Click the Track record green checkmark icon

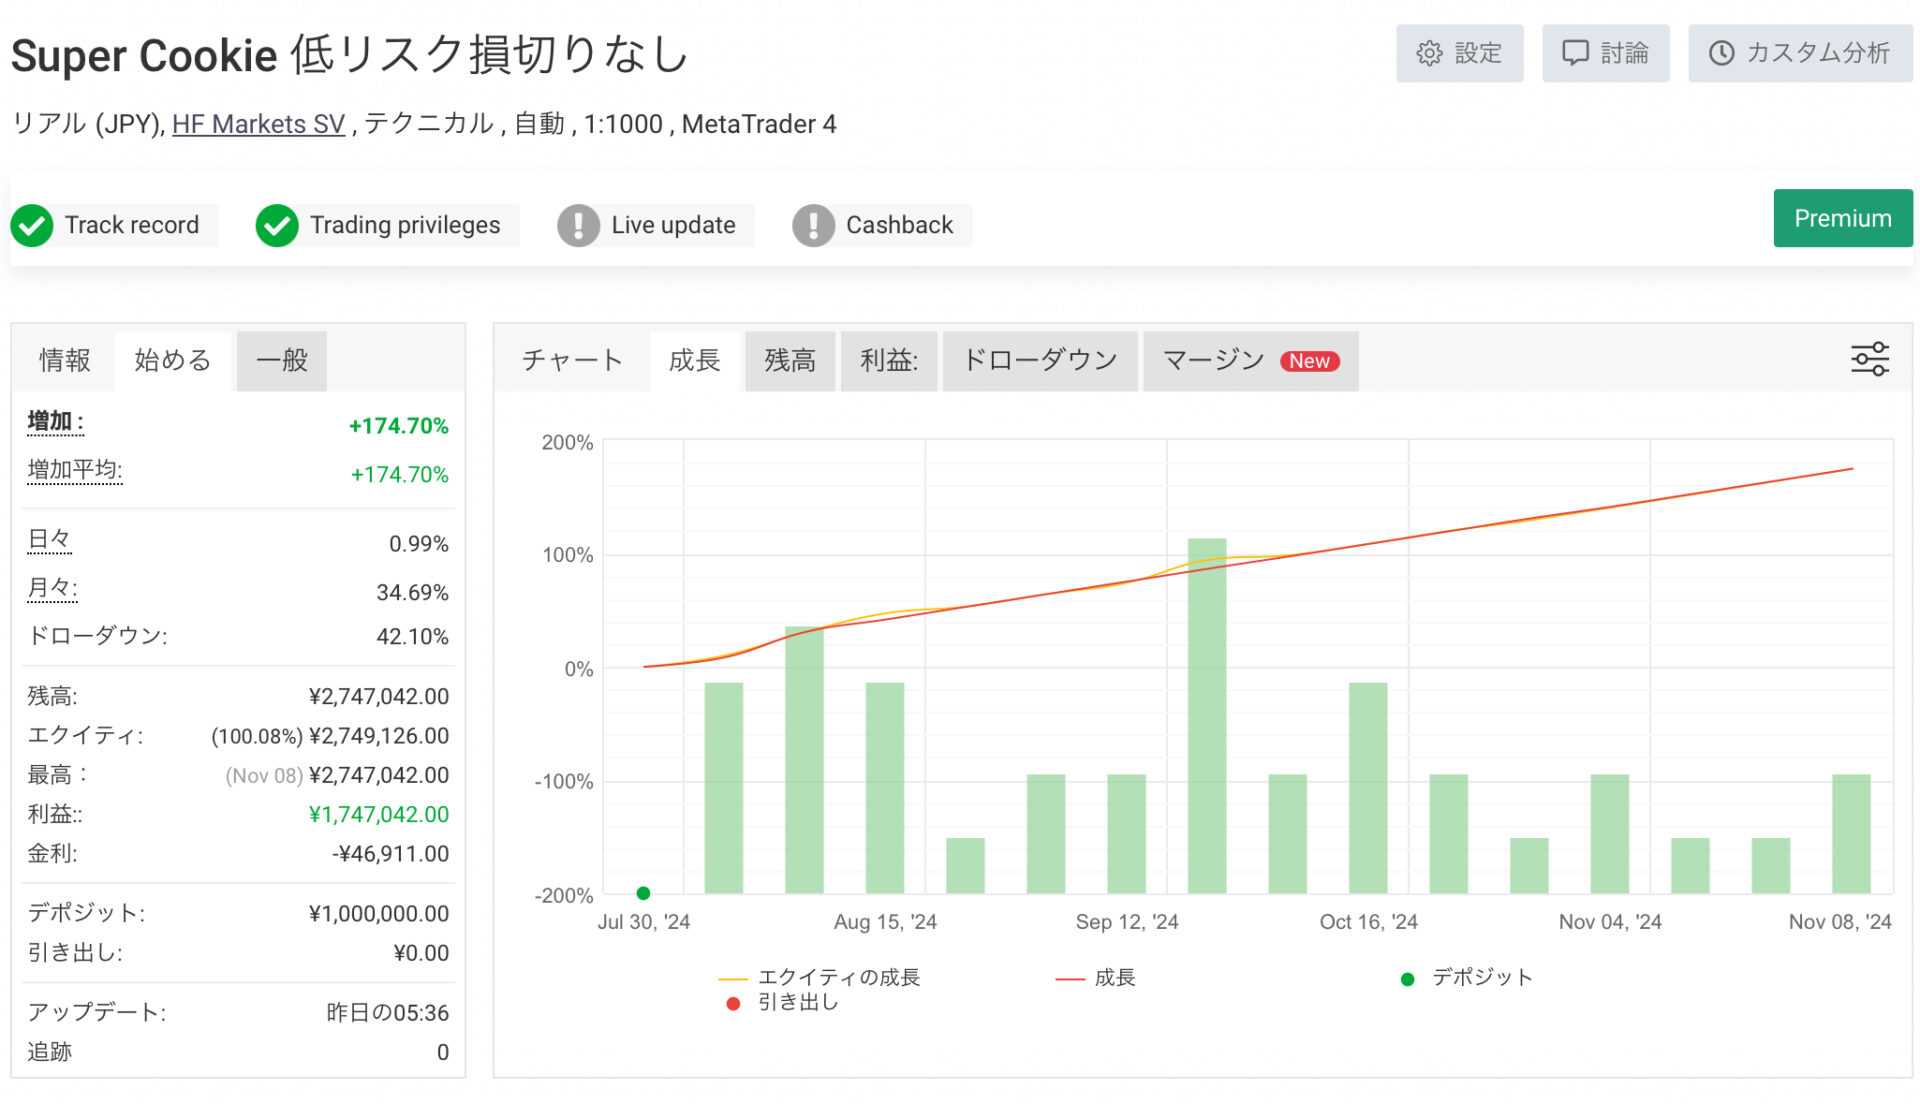click(x=32, y=225)
